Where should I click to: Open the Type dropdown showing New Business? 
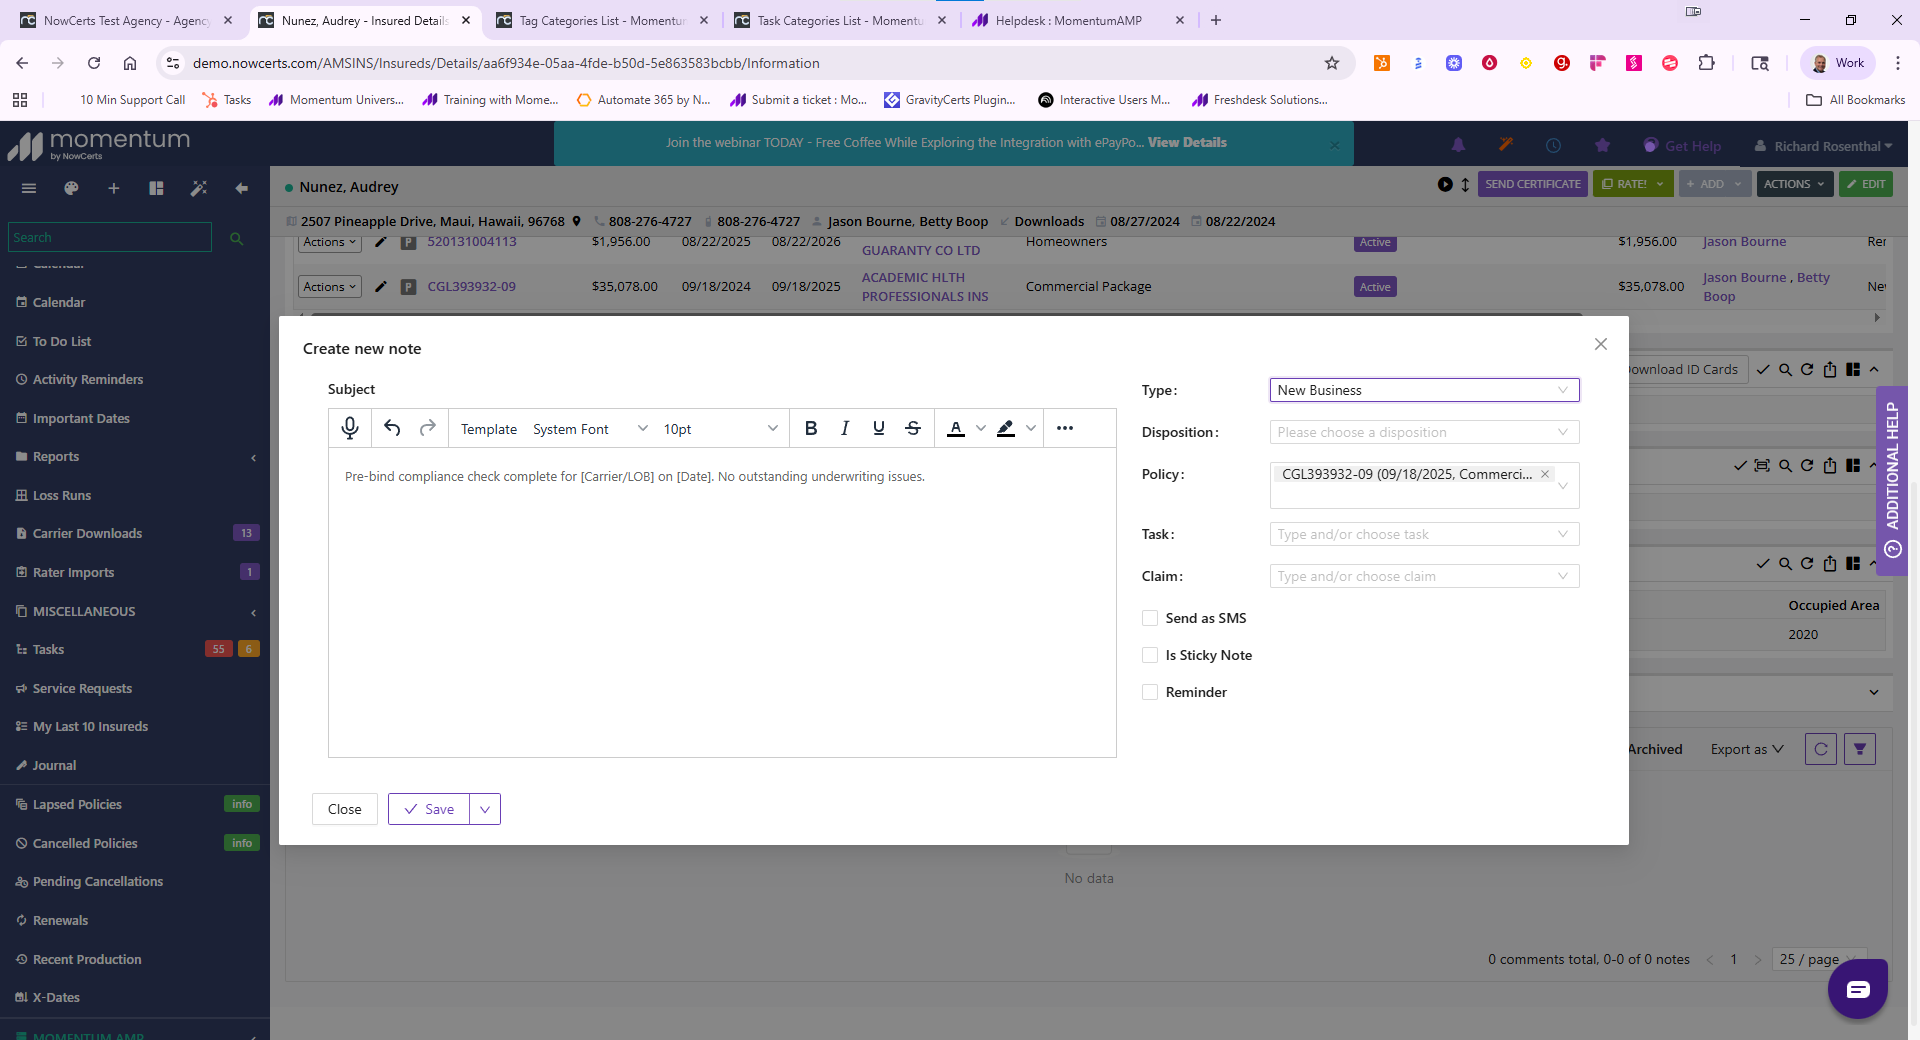coord(1424,390)
